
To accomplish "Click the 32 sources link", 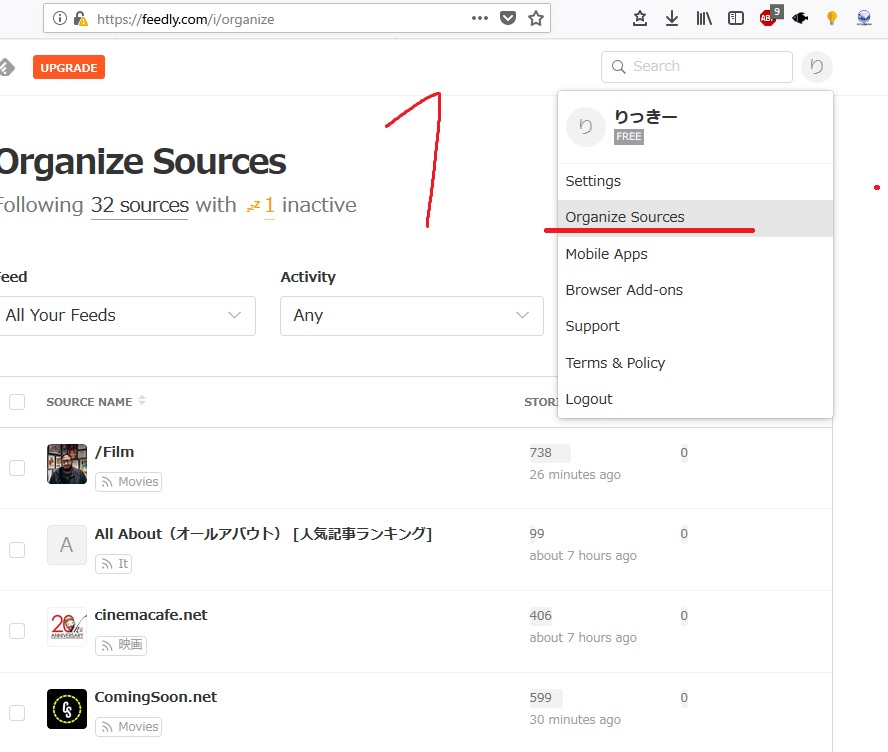I will pyautogui.click(x=140, y=205).
